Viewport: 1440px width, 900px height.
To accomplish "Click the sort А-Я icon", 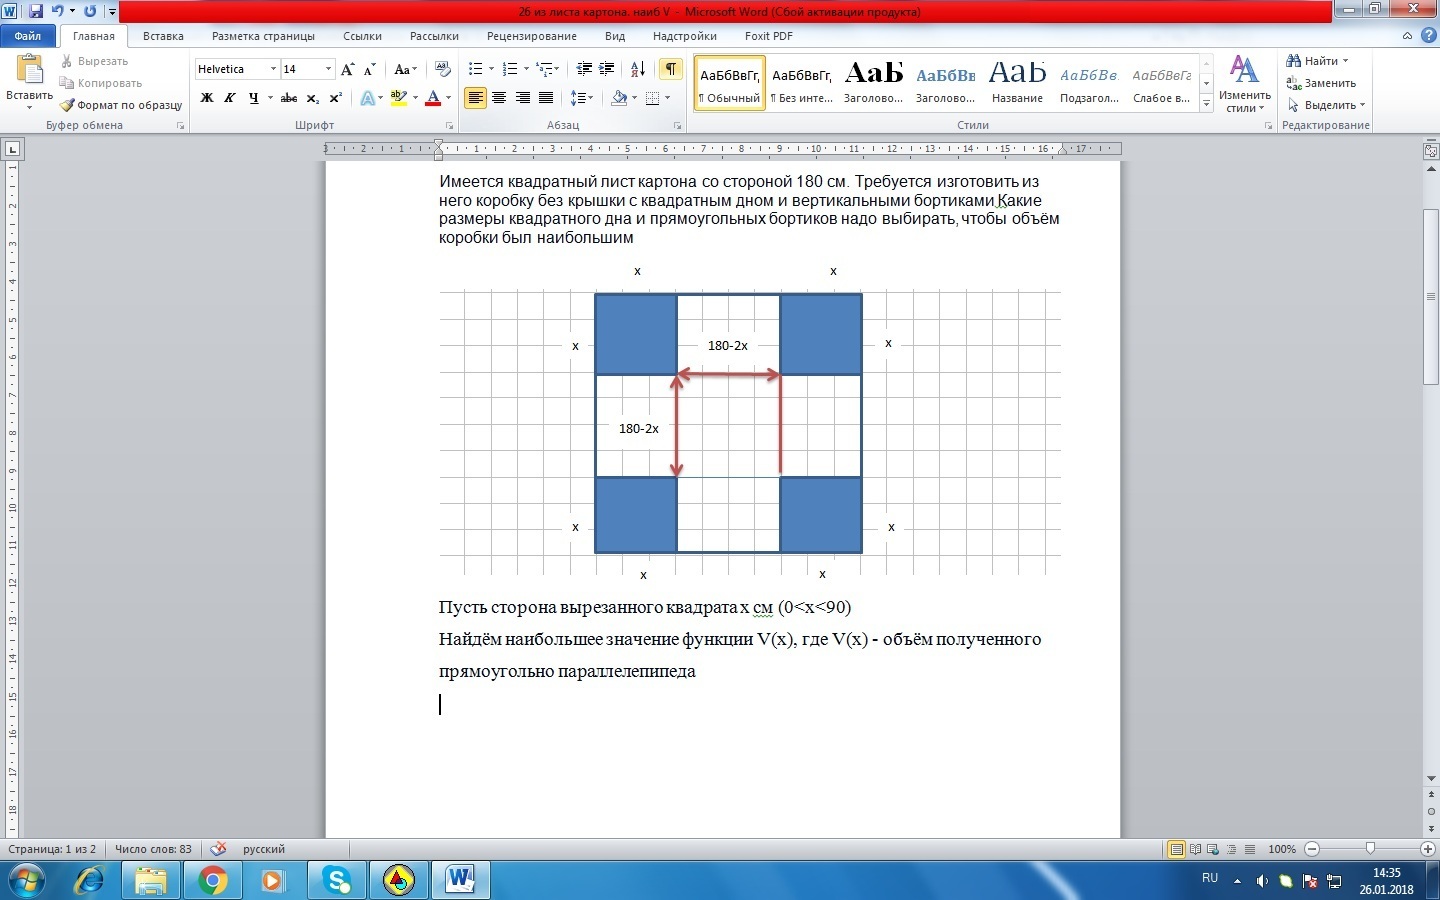I will click(x=638, y=69).
